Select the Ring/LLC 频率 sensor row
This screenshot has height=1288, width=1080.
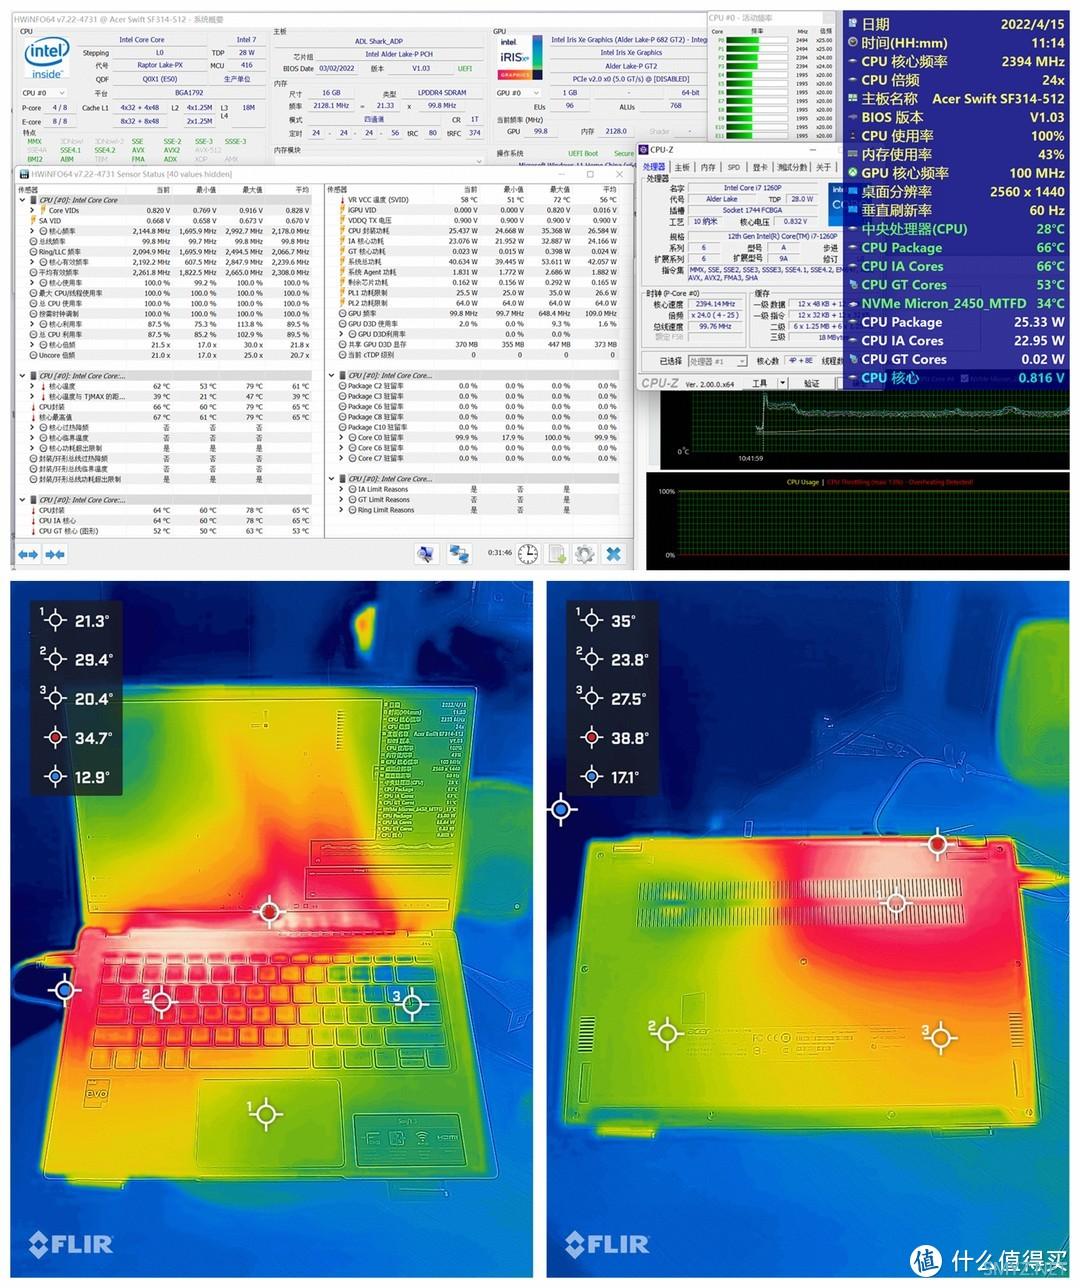pos(166,252)
